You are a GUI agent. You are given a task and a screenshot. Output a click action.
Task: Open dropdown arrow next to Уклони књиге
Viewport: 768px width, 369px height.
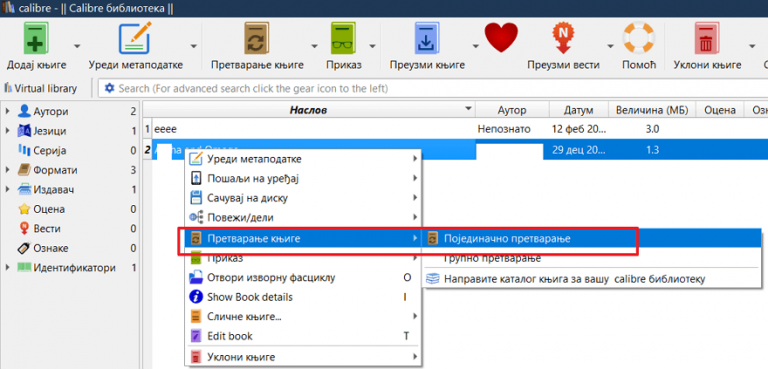pyautogui.click(x=752, y=46)
